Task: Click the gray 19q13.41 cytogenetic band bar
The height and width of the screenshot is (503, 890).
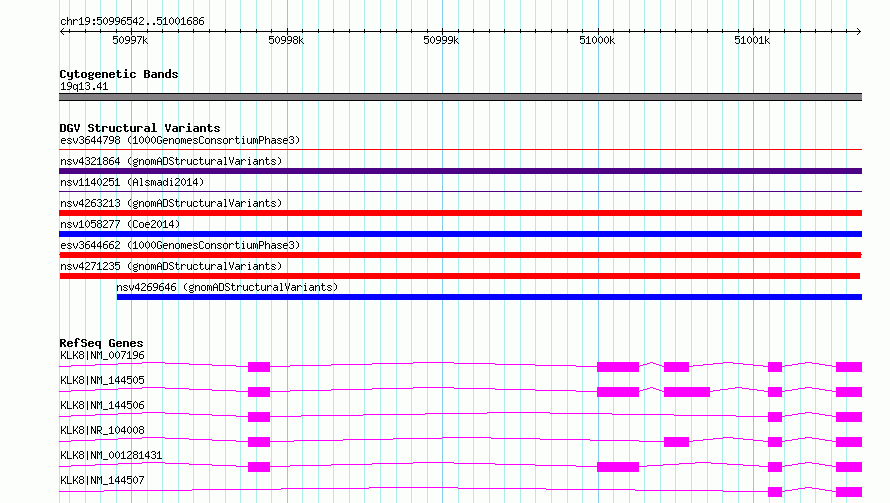Action: click(x=460, y=97)
